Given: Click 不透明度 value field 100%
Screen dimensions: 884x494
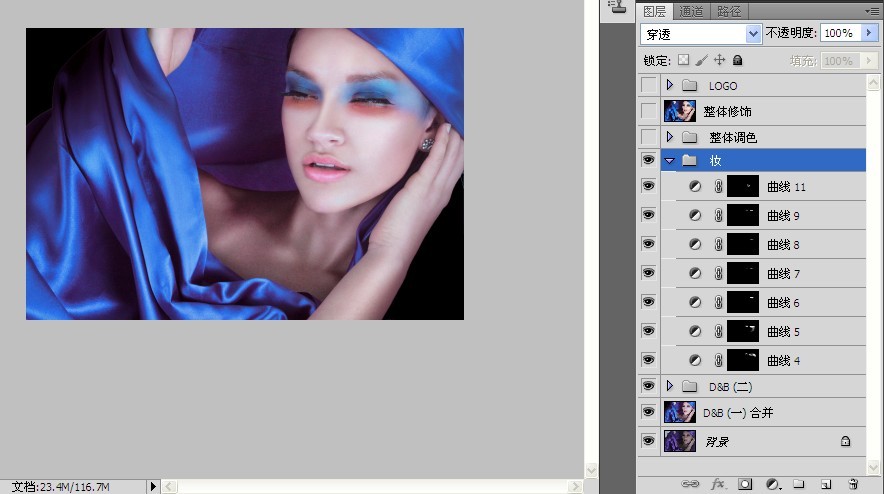Looking at the screenshot, I should 841,33.
